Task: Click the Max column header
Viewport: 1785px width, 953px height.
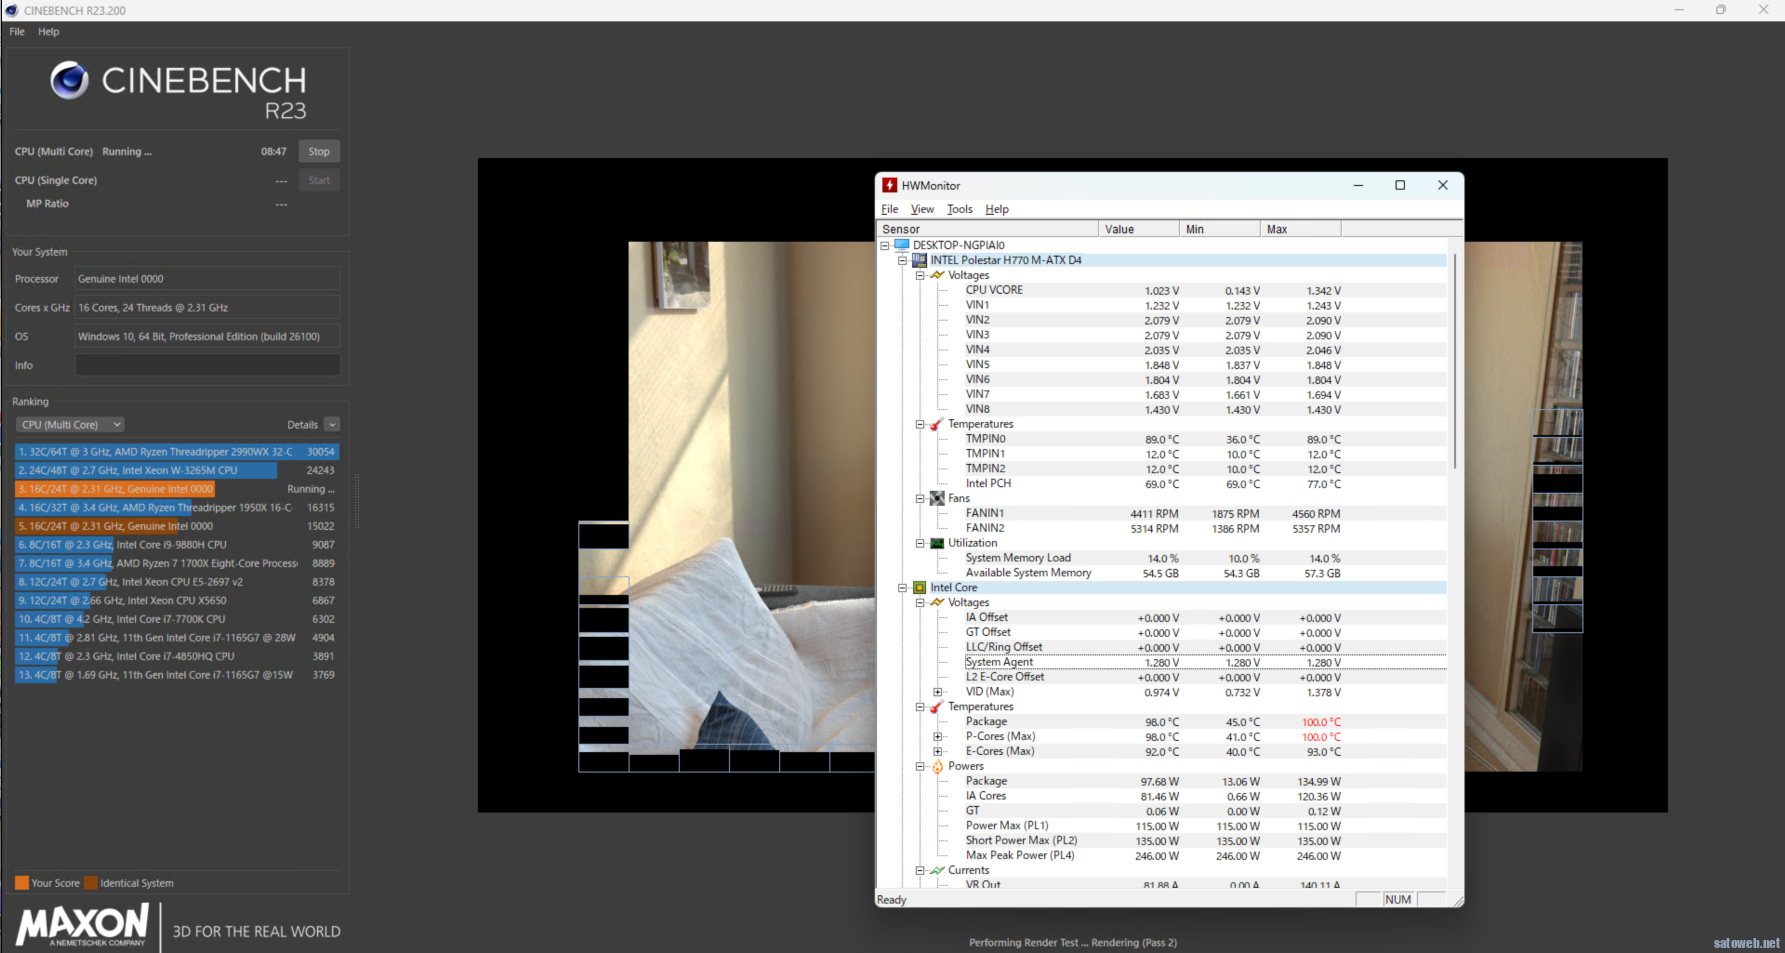Action: 1301,229
